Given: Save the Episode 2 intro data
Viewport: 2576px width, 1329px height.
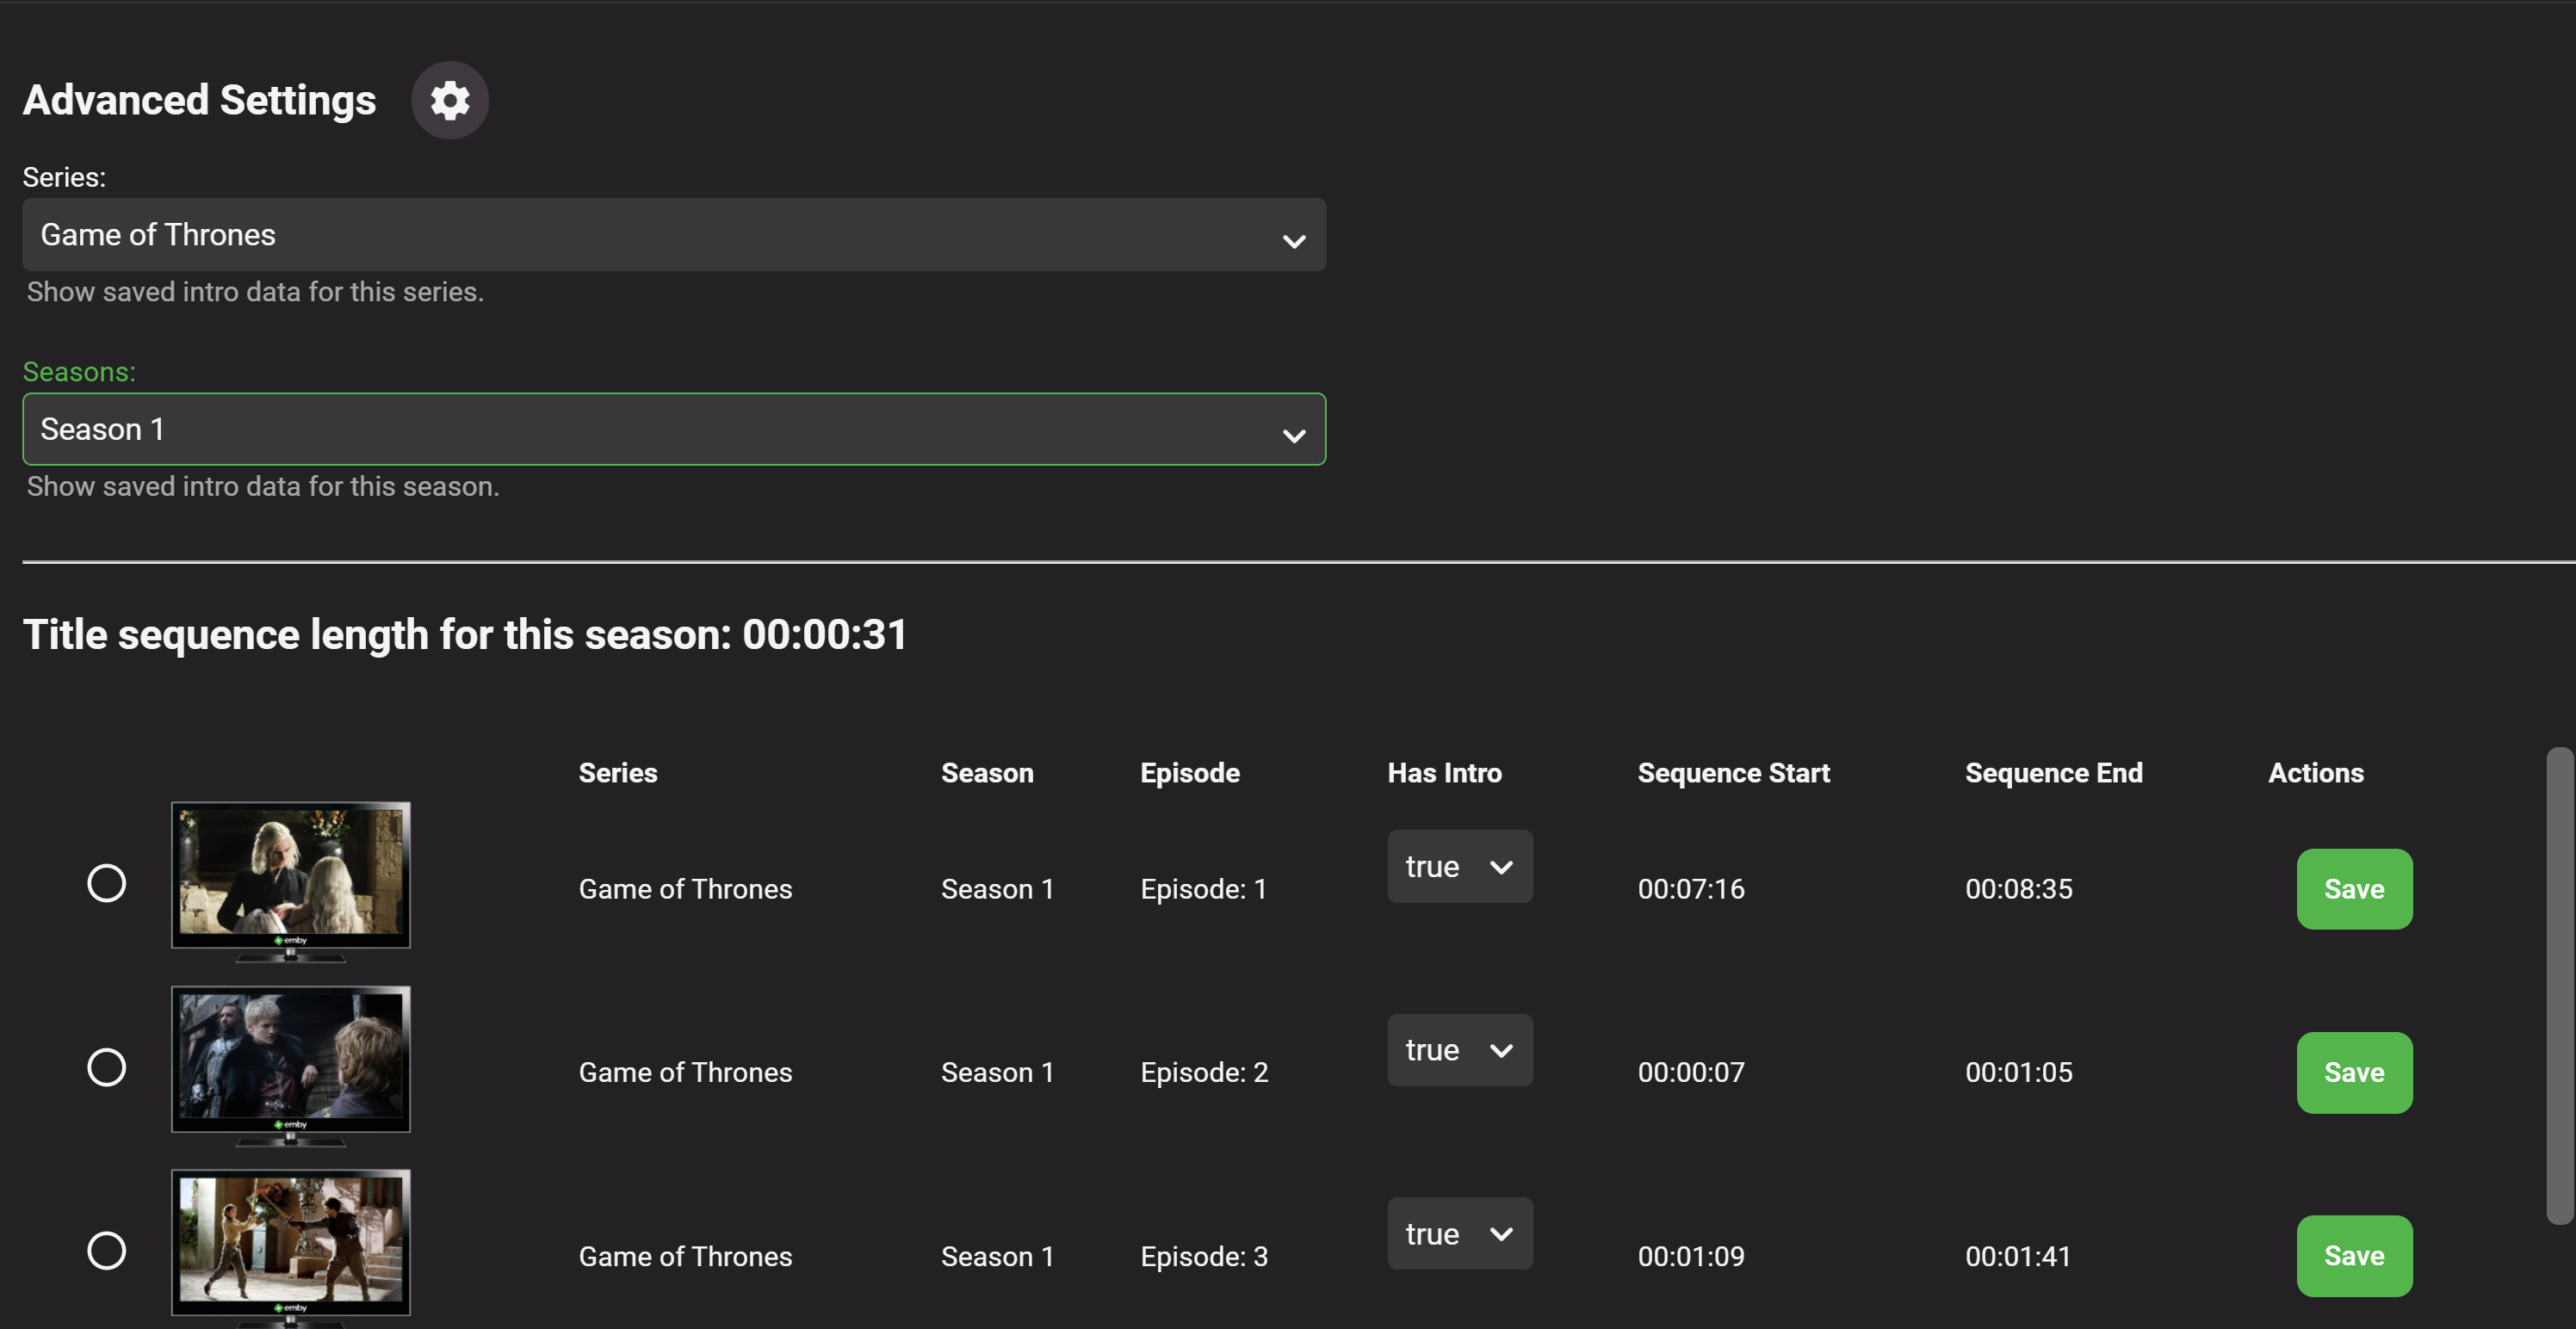Looking at the screenshot, I should [2353, 1072].
